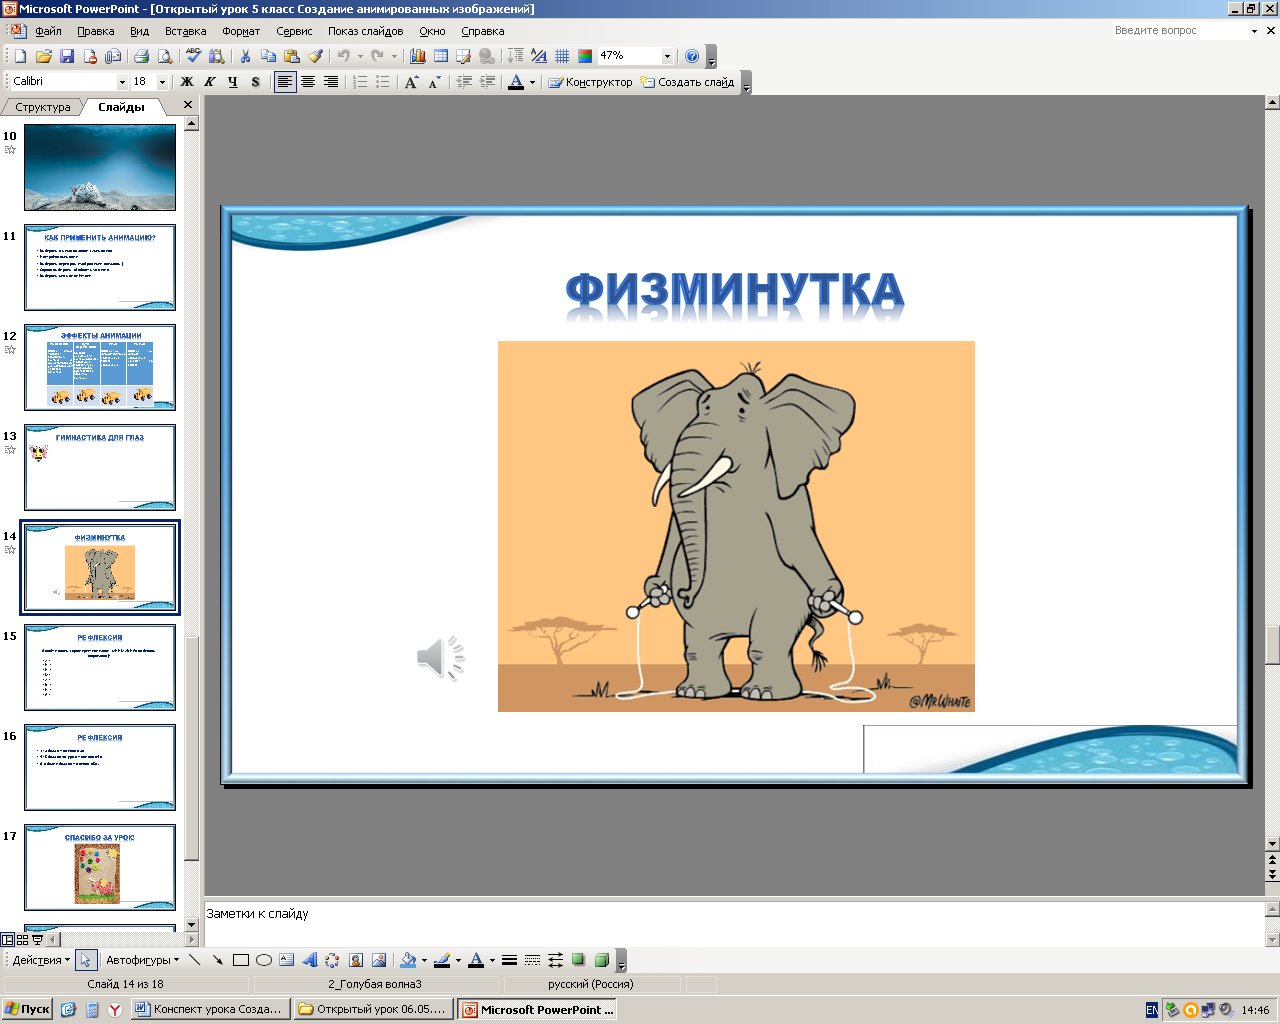Viewport: 1280px width, 1024px height.
Task: Switch to Конспект урока Word taskbar window
Action: 212,1010
